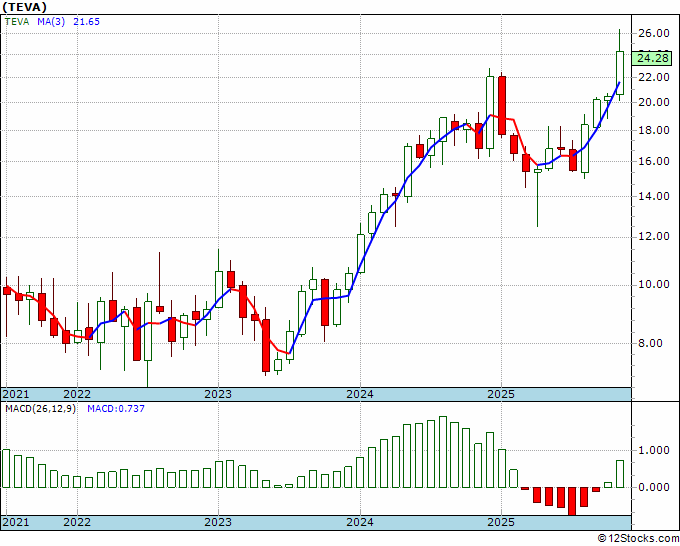Click the 12.00 price axis label

pos(653,237)
